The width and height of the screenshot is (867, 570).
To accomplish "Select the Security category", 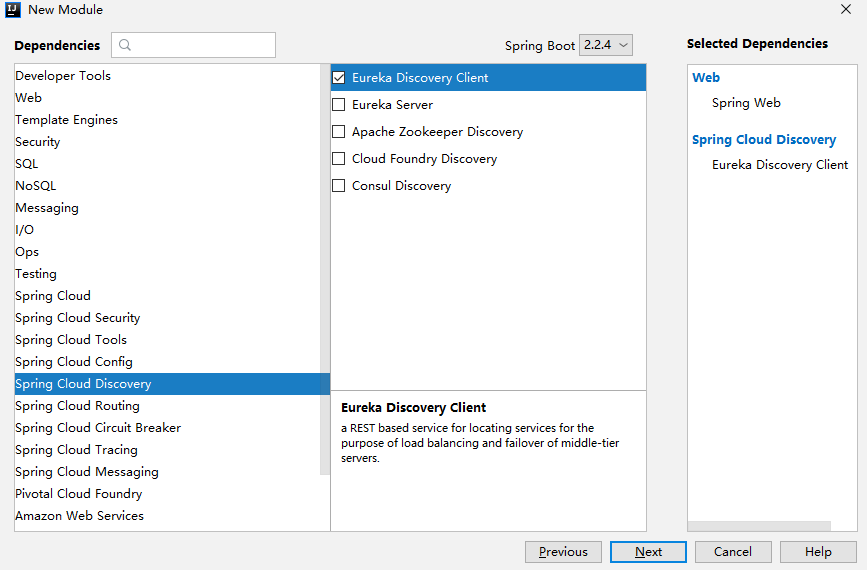I will point(168,142).
